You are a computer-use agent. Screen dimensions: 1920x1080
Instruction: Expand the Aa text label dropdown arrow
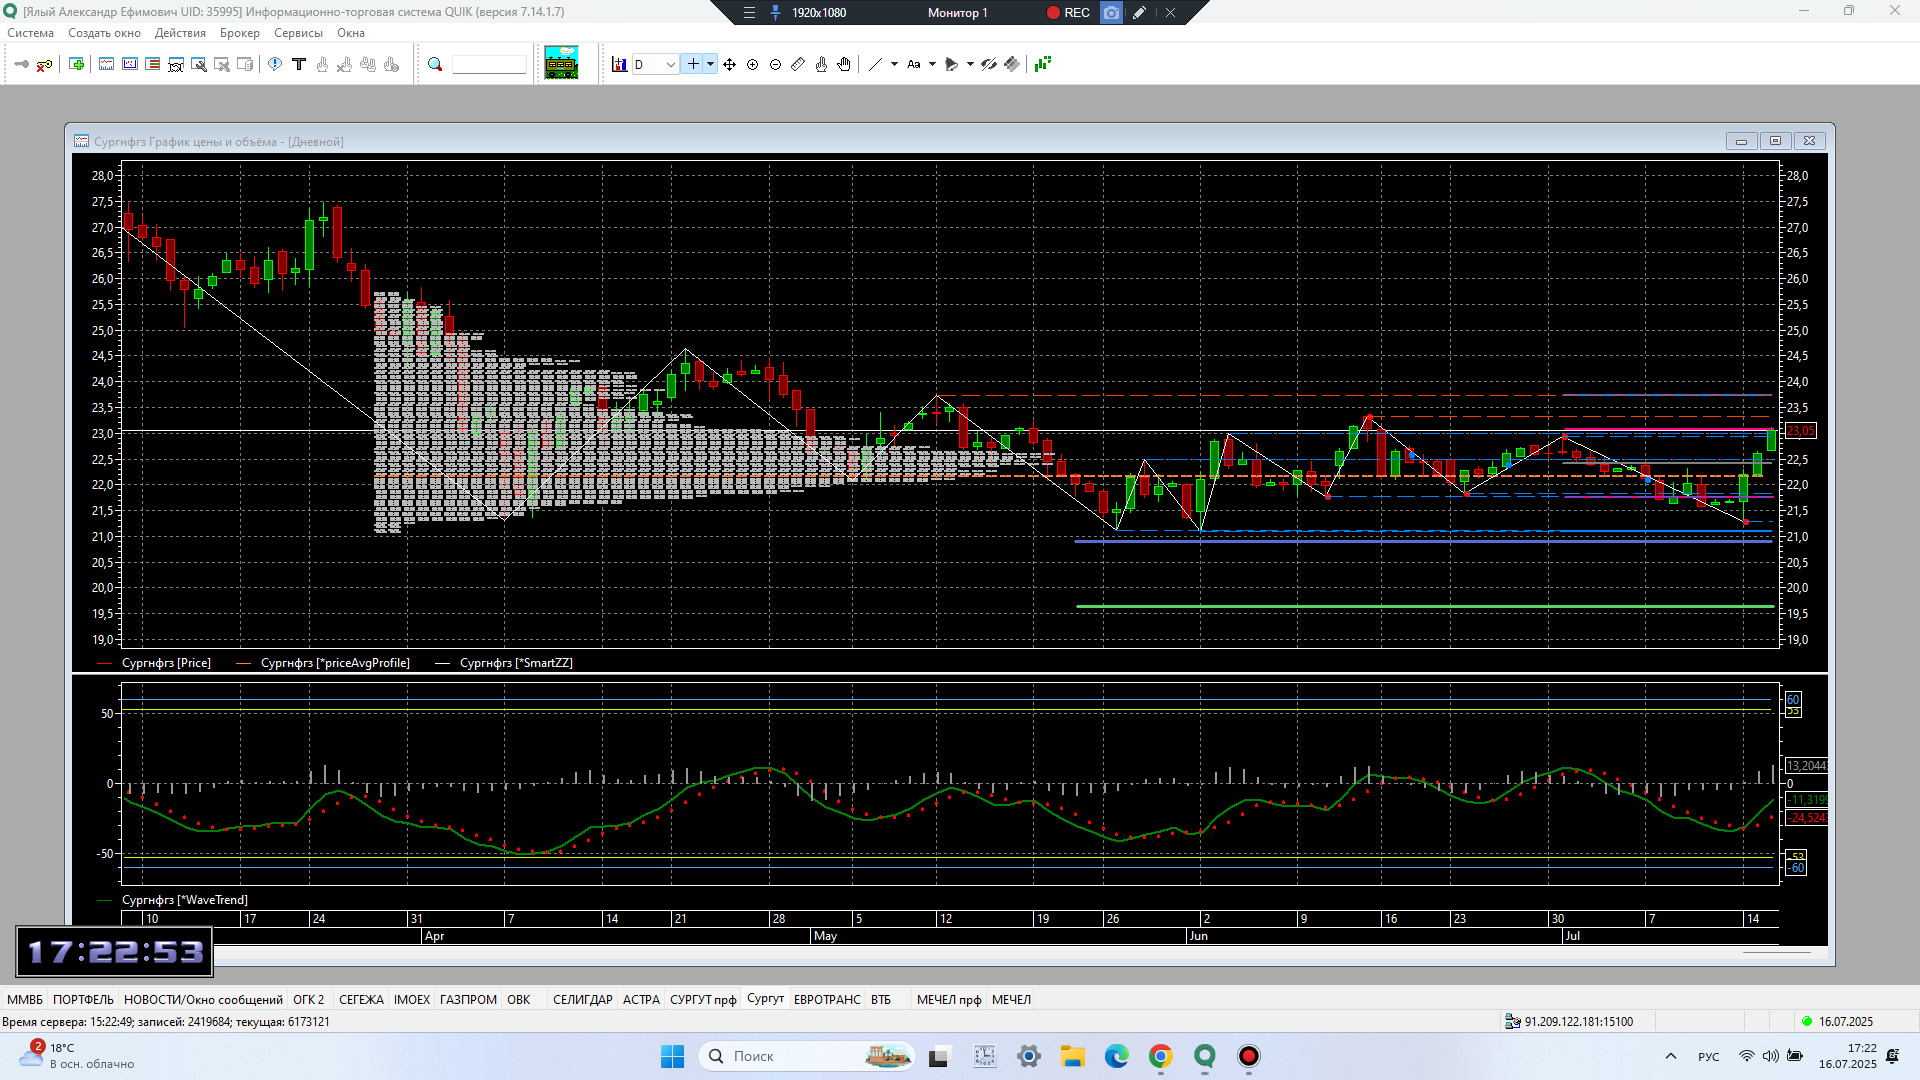tap(932, 64)
